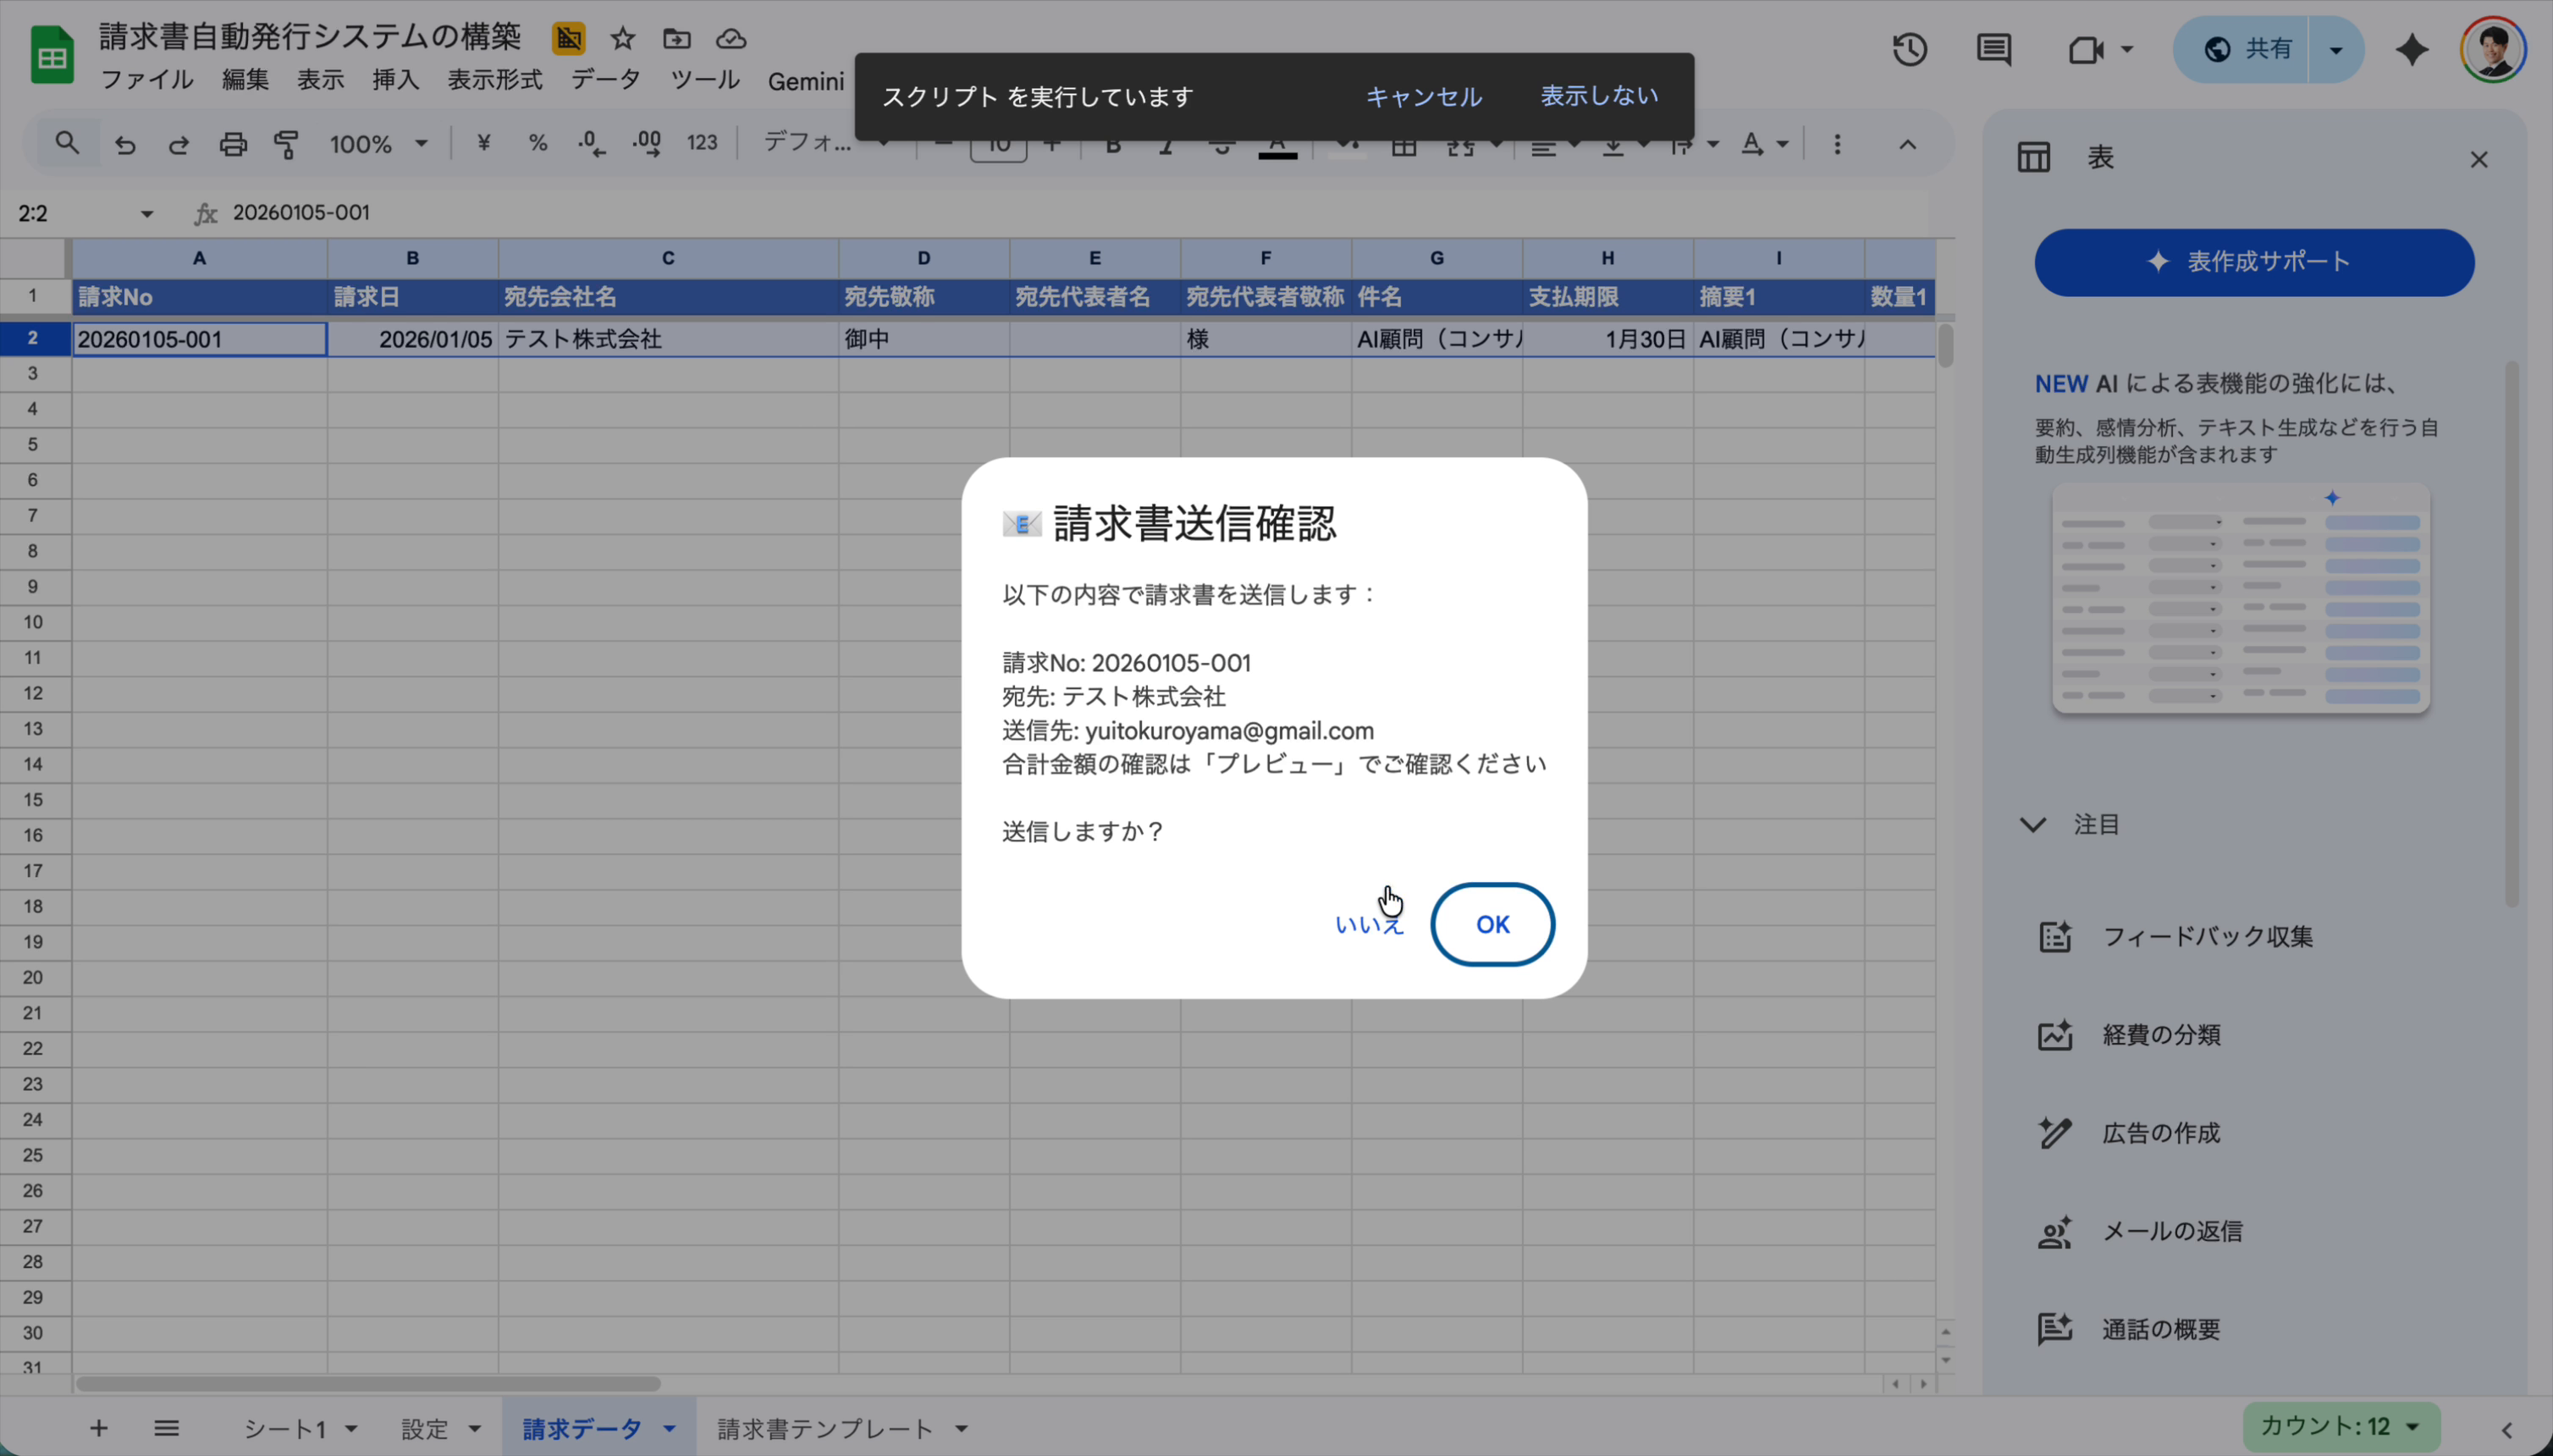
Task: Decrease decimal places
Action: coord(590,144)
